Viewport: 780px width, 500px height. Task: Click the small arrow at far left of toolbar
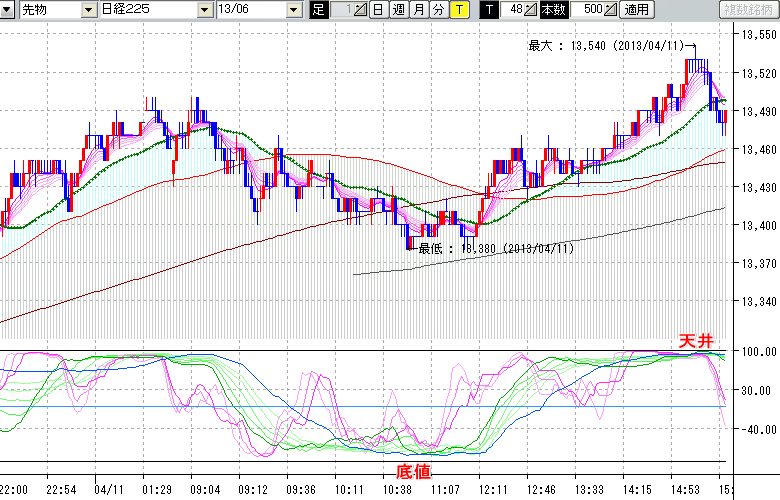[x=8, y=10]
